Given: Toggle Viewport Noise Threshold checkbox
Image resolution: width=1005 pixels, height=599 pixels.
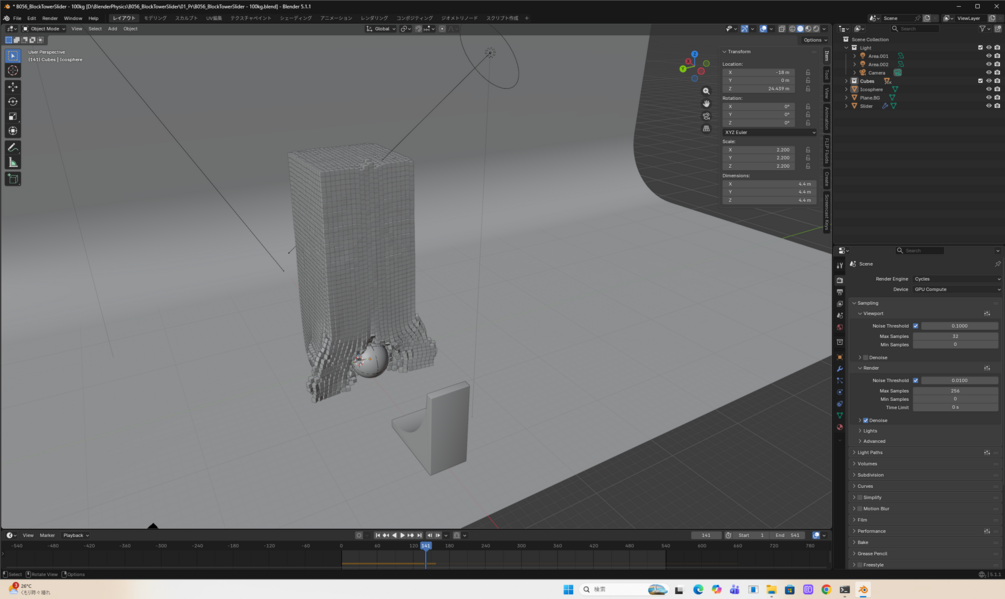Looking at the screenshot, I should point(915,326).
